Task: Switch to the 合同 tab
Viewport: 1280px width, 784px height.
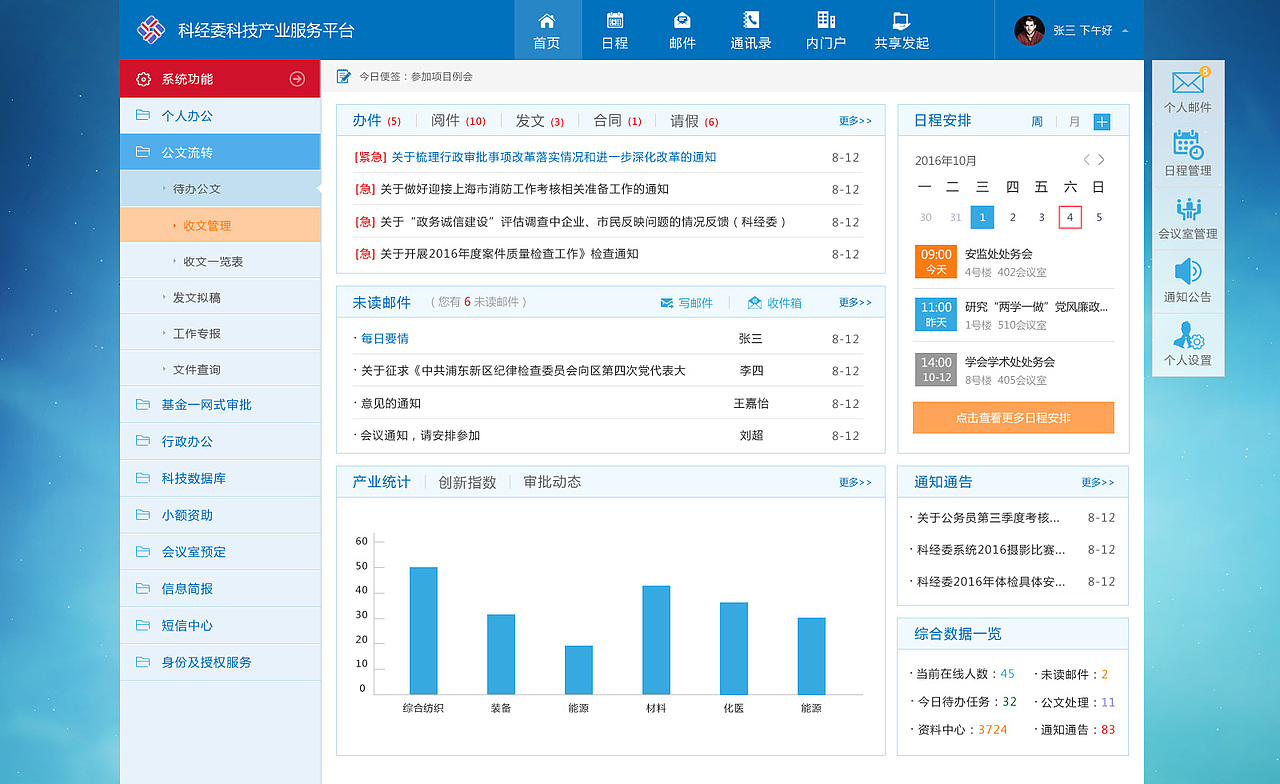Action: (x=618, y=121)
